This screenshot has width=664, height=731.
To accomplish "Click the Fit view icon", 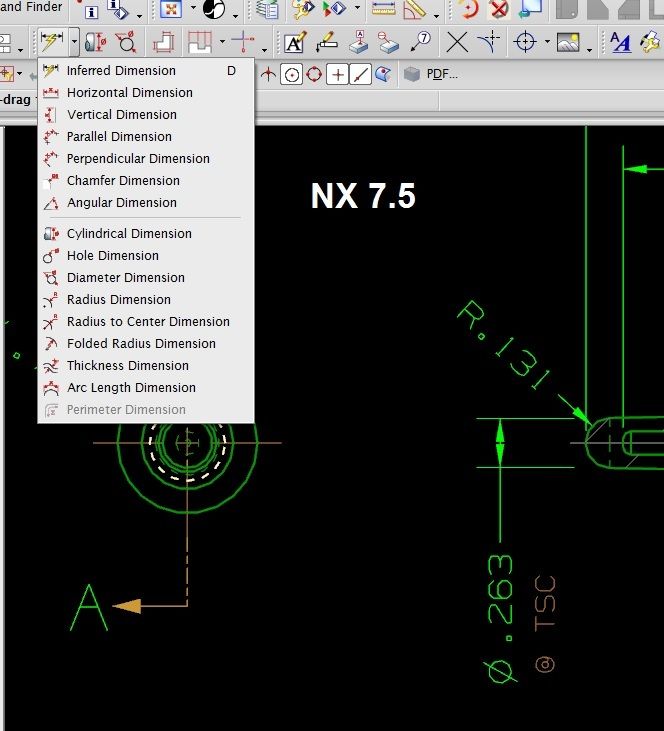I will click(171, 9).
